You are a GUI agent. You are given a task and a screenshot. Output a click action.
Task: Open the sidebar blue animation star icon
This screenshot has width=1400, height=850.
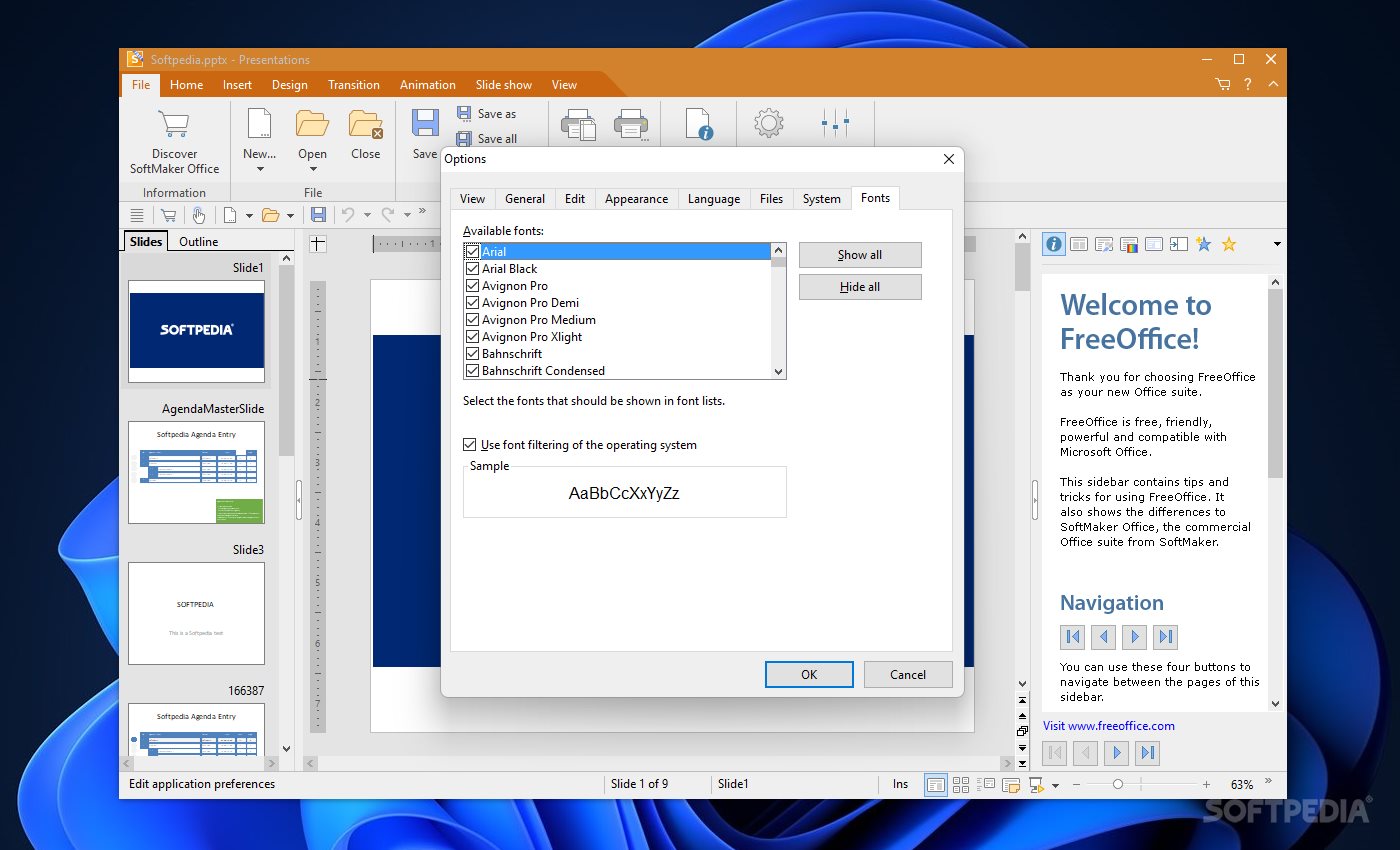pos(1204,244)
